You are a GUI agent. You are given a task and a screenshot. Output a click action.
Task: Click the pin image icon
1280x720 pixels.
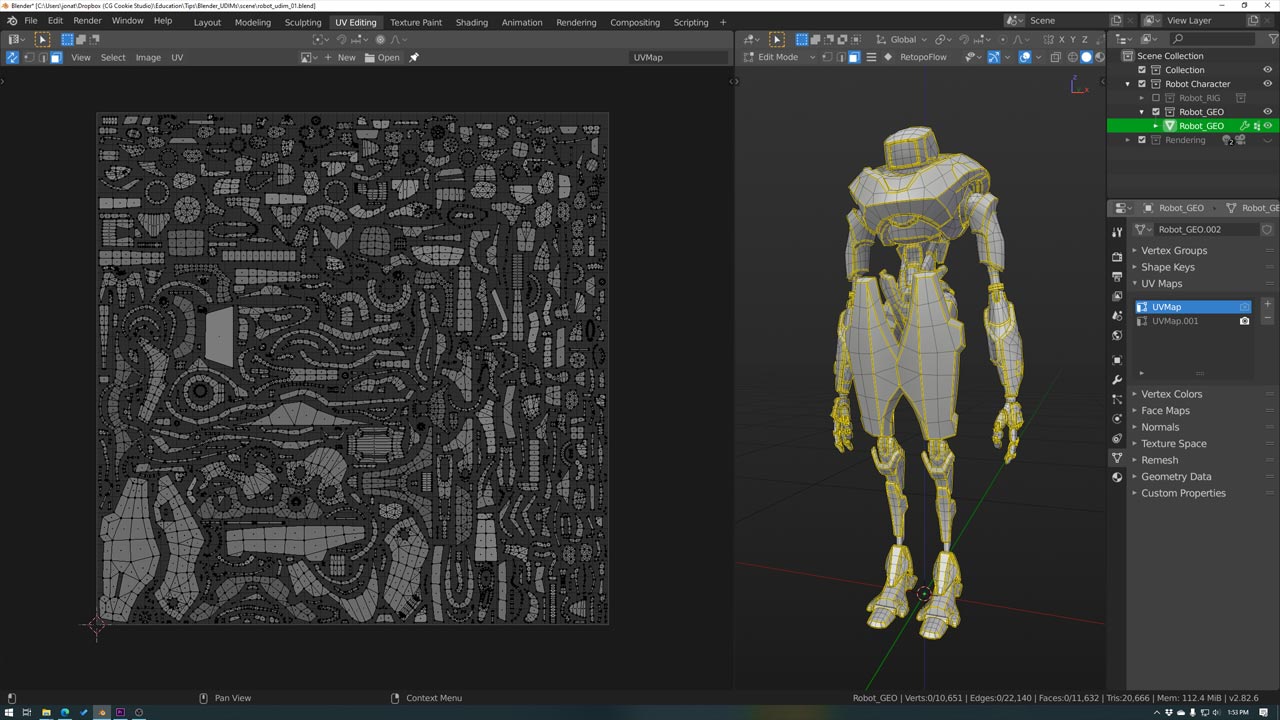tap(414, 57)
